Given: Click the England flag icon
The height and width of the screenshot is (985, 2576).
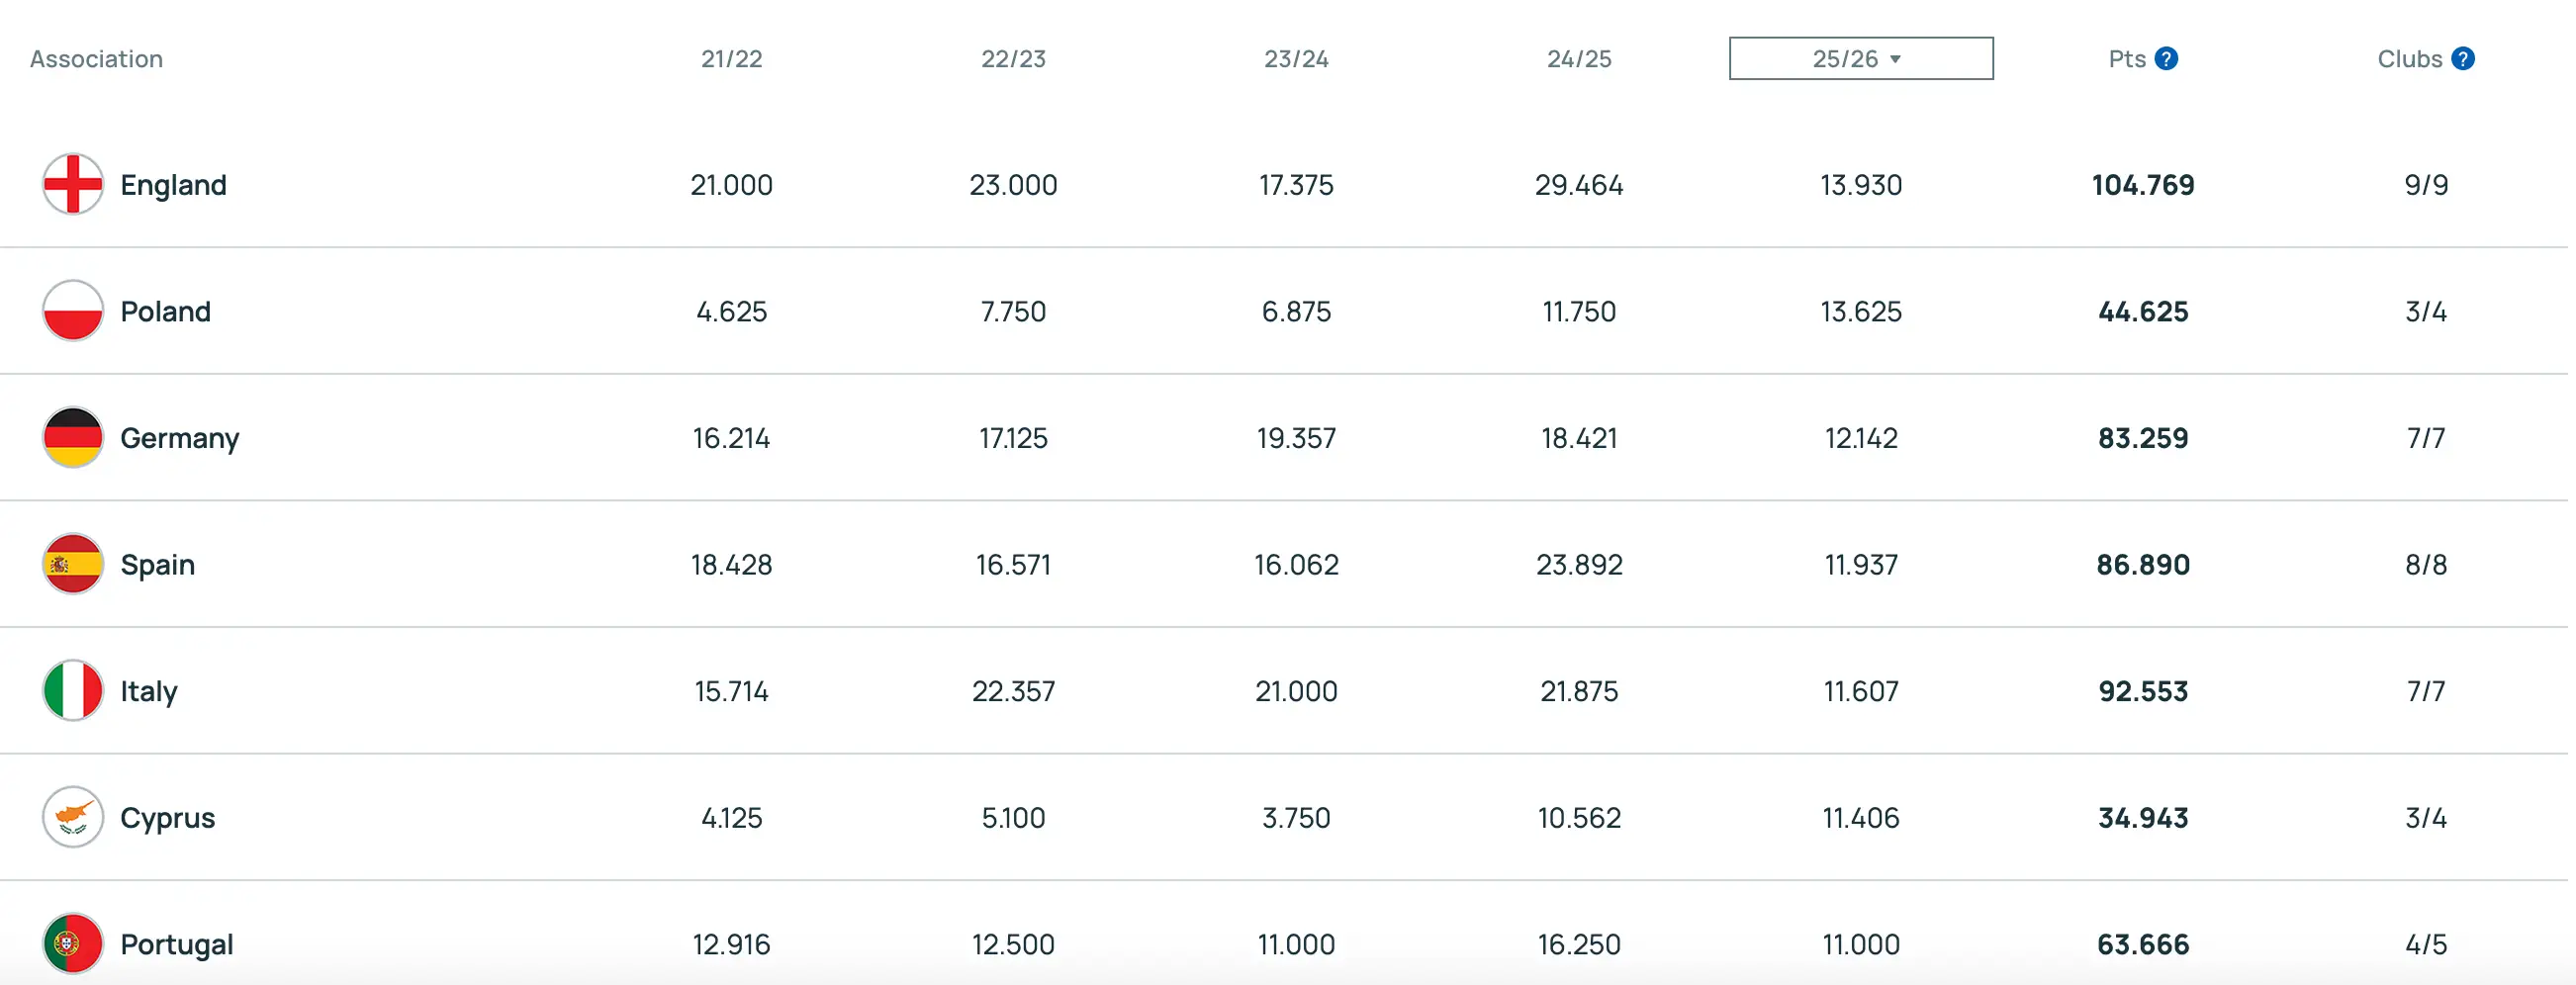Looking at the screenshot, I should tap(73, 184).
